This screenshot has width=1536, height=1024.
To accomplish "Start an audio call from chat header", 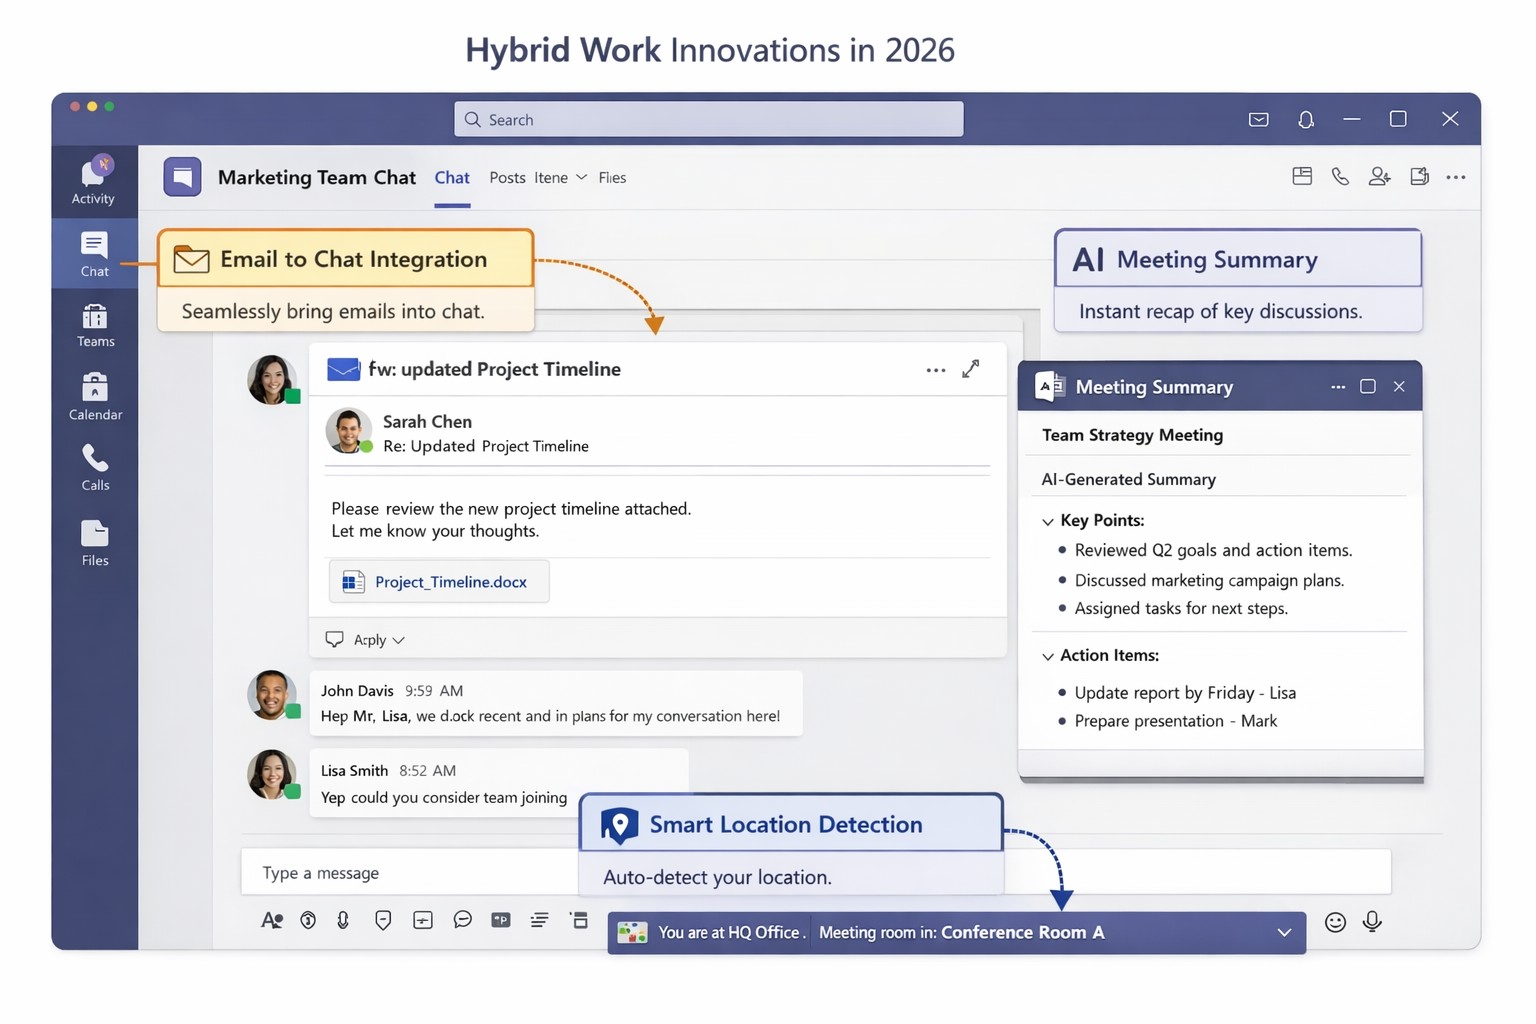I will click(x=1340, y=177).
